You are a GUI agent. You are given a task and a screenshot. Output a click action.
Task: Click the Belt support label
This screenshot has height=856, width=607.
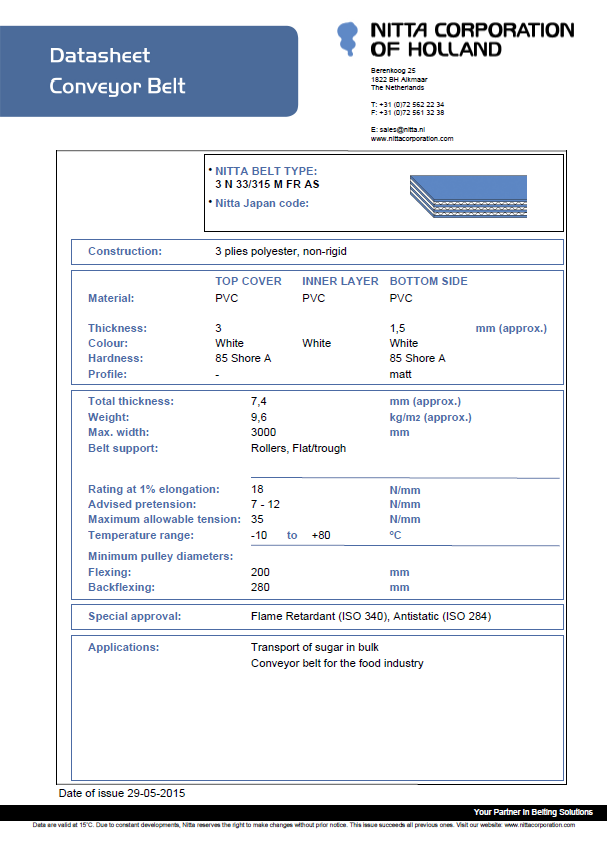pyautogui.click(x=123, y=448)
